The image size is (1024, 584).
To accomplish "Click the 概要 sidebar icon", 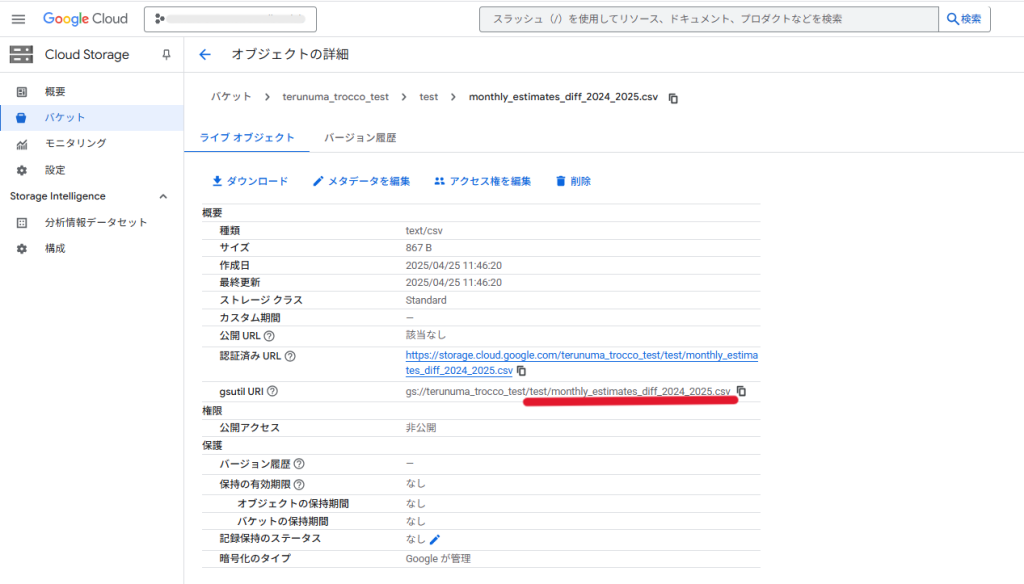I will tap(22, 92).
